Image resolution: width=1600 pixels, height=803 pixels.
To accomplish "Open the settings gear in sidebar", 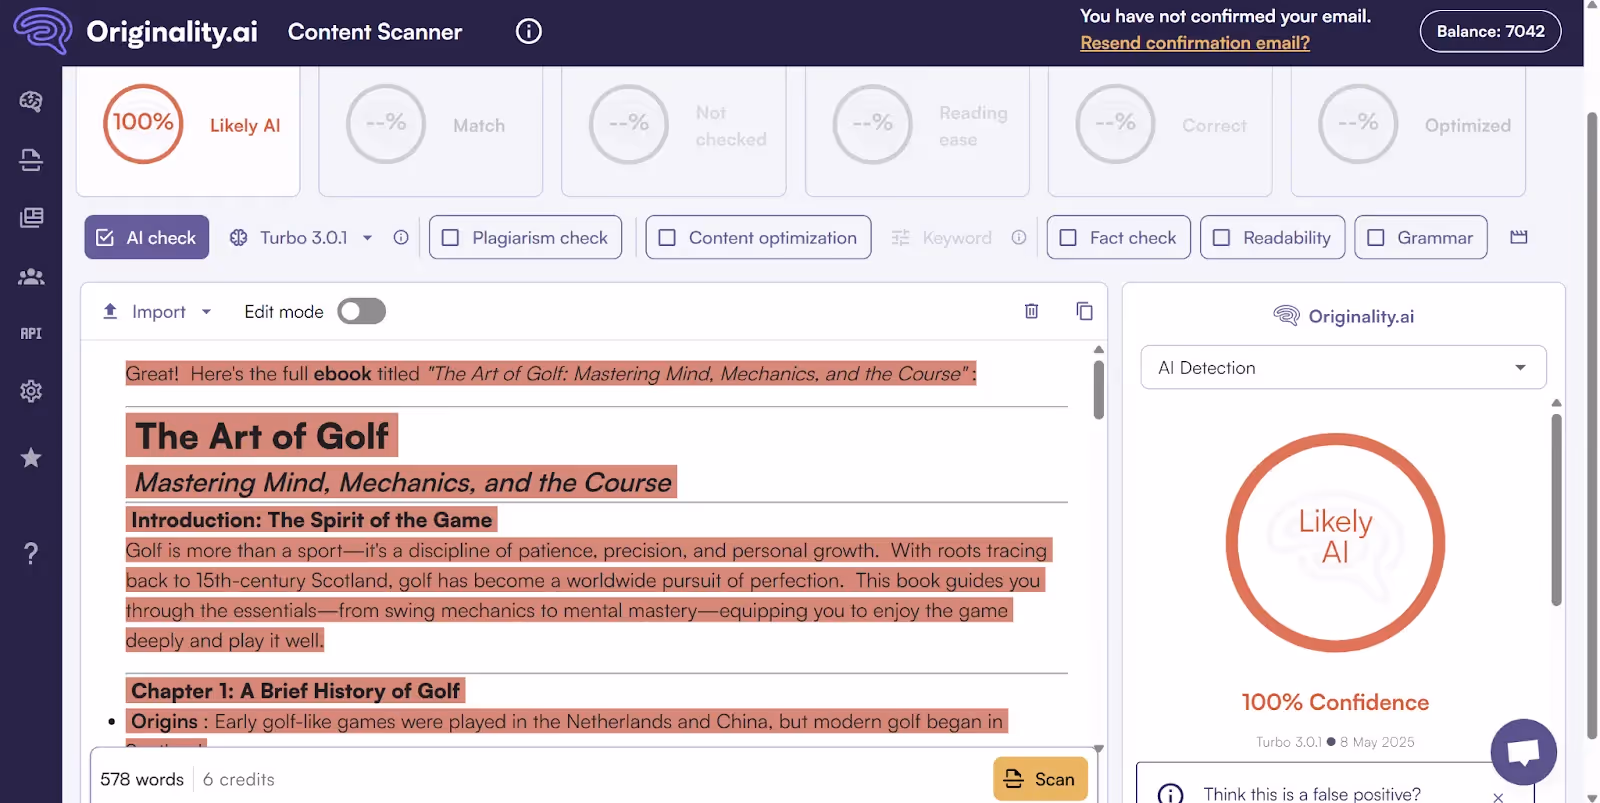I will 31,391.
